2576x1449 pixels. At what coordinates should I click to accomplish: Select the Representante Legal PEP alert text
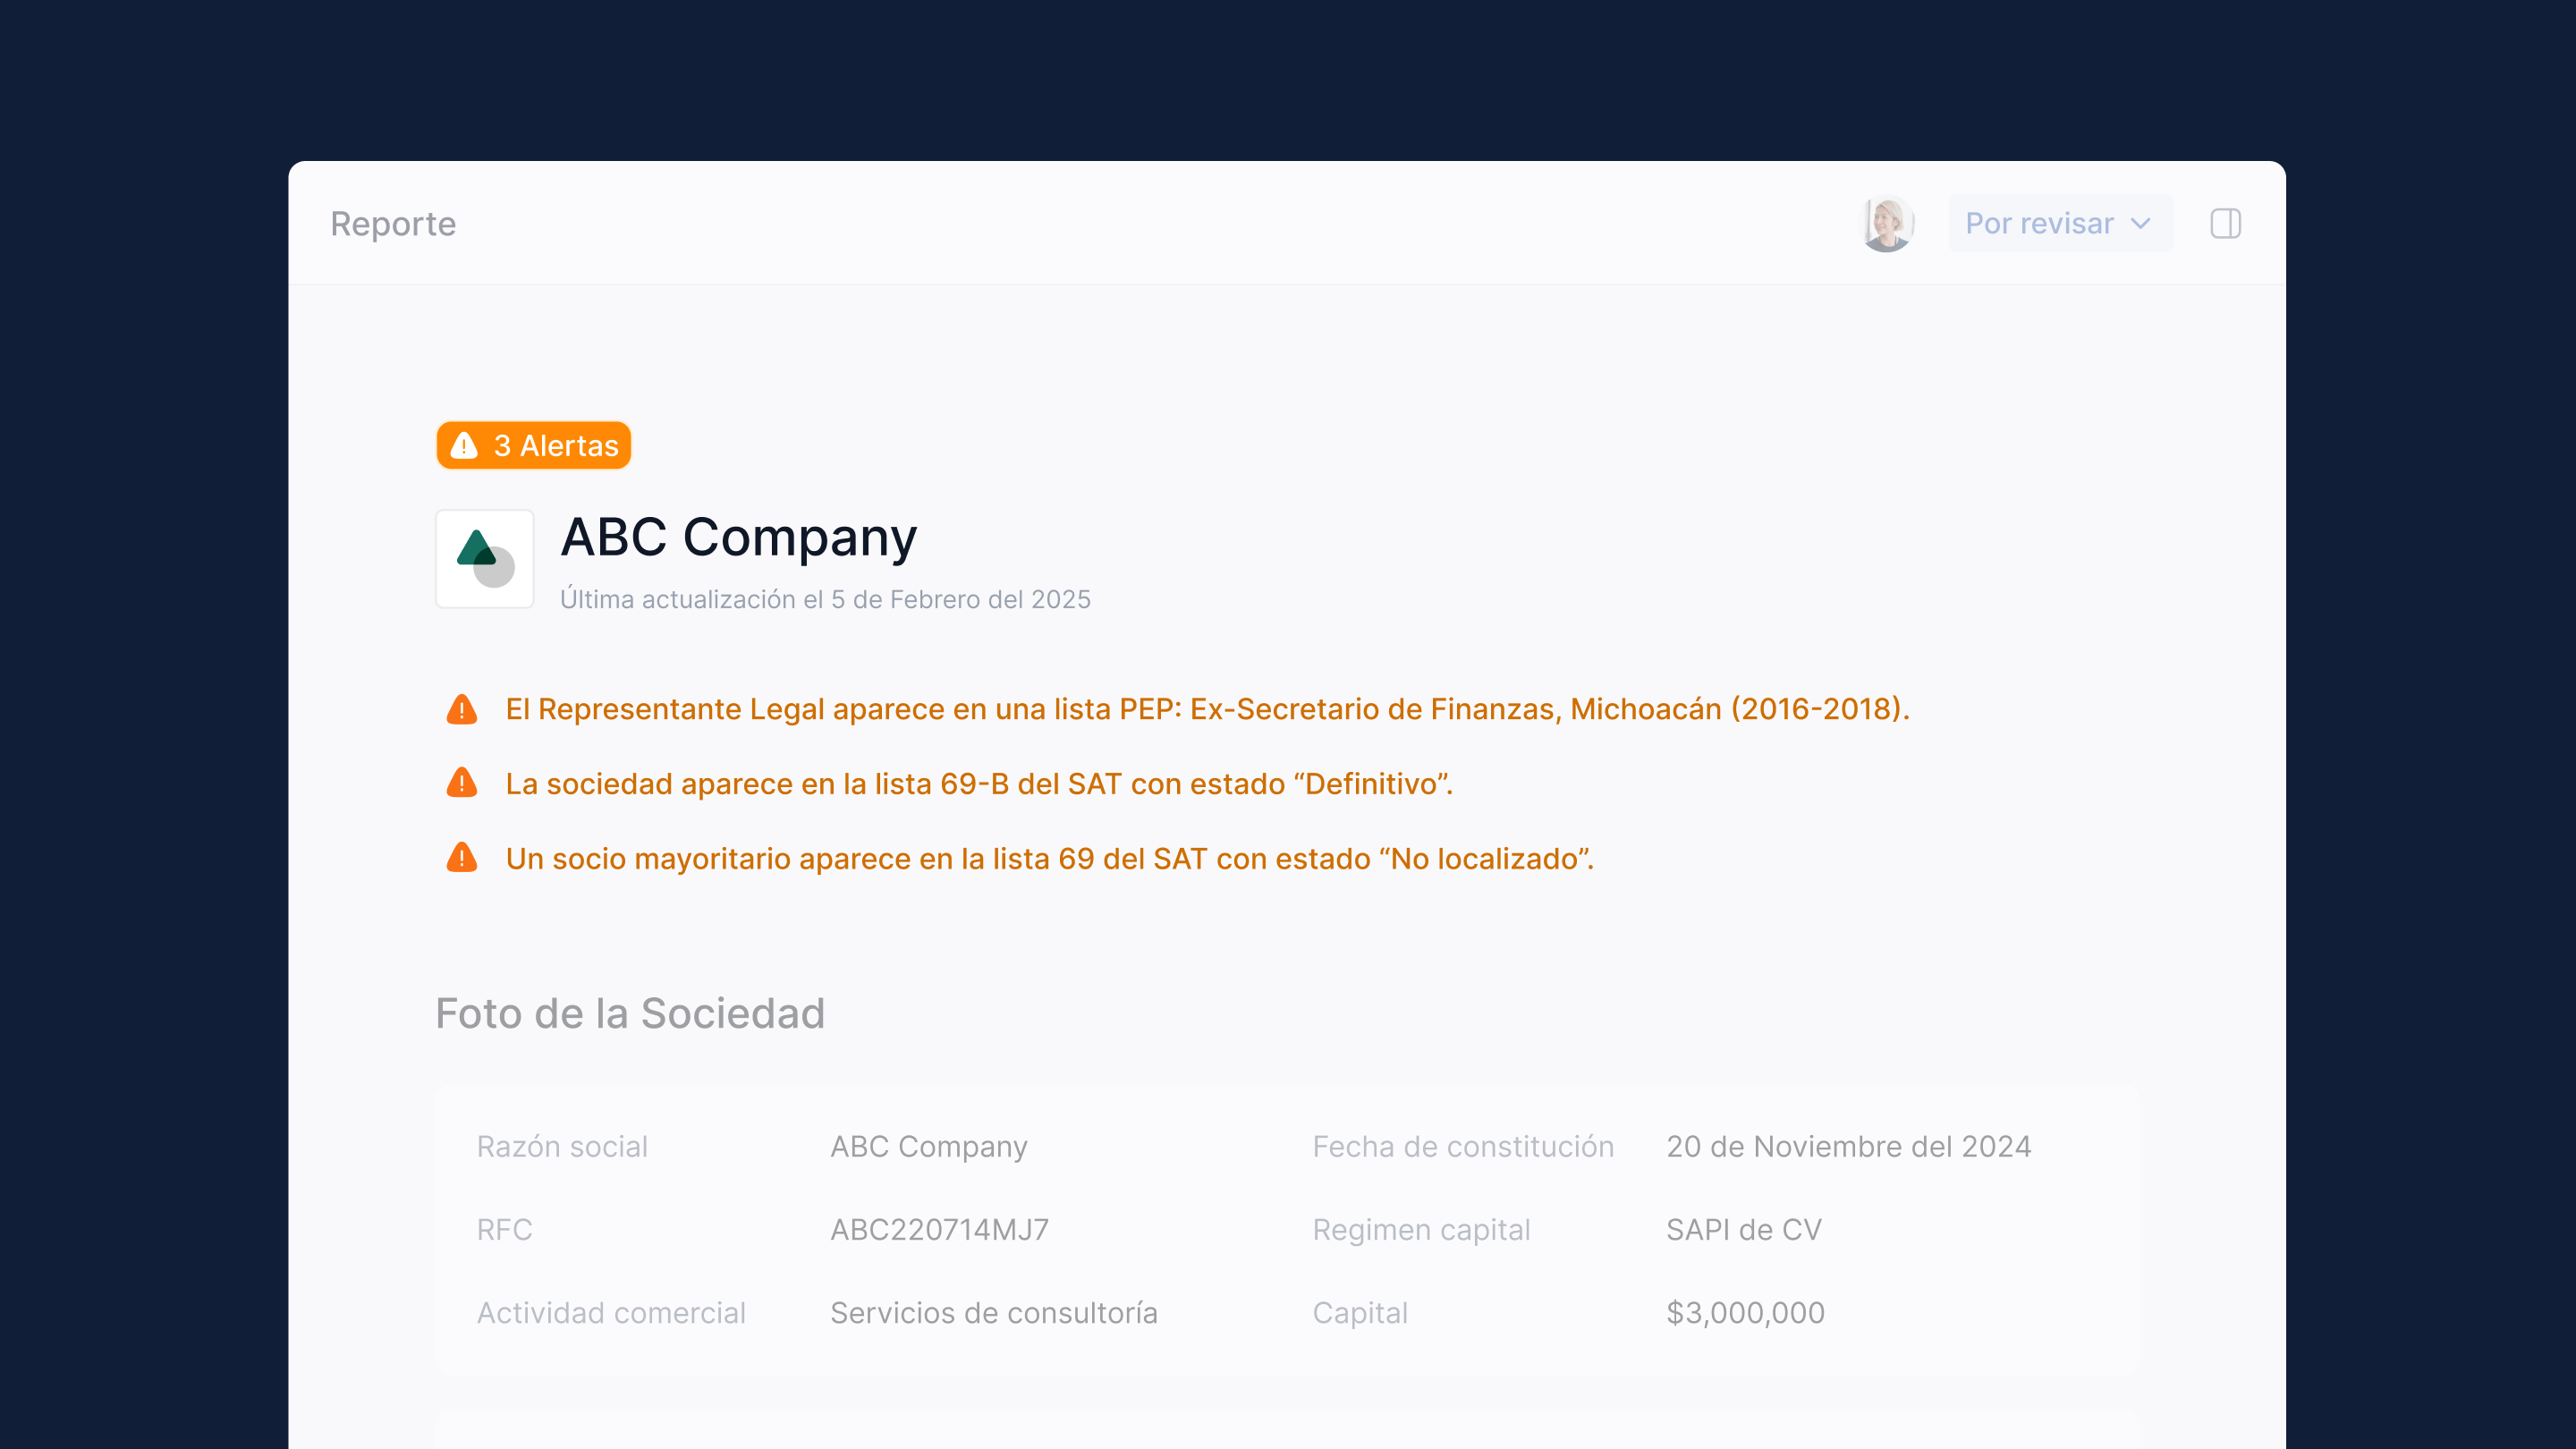(x=1207, y=709)
